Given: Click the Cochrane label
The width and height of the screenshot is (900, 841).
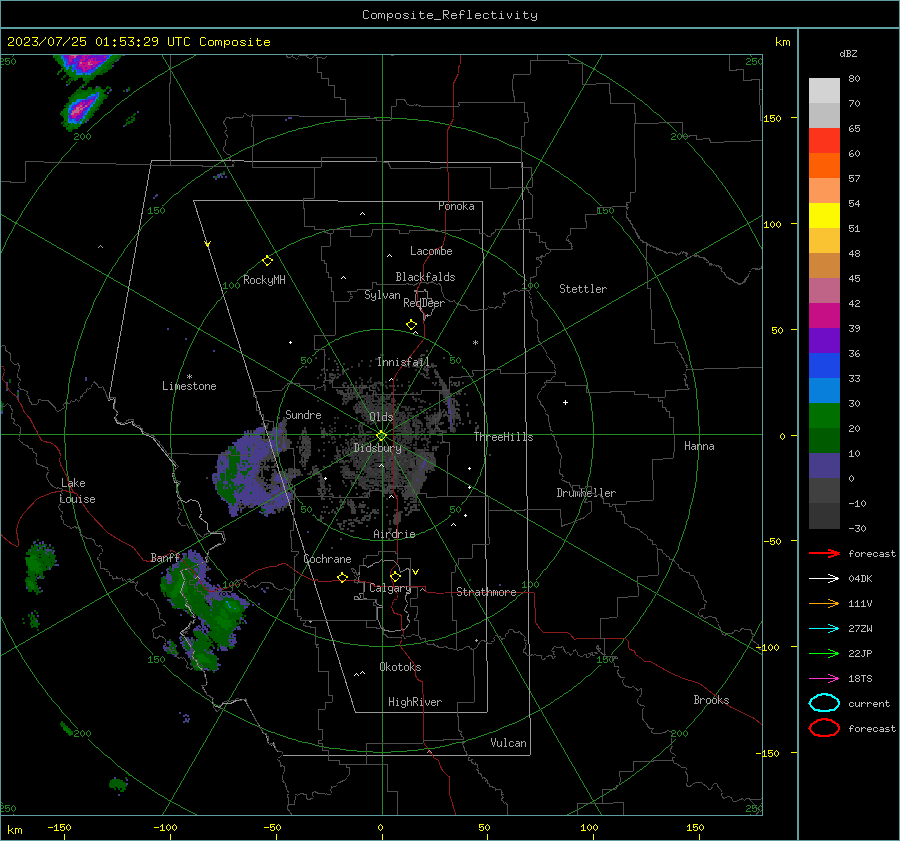Looking at the screenshot, I should click(327, 559).
